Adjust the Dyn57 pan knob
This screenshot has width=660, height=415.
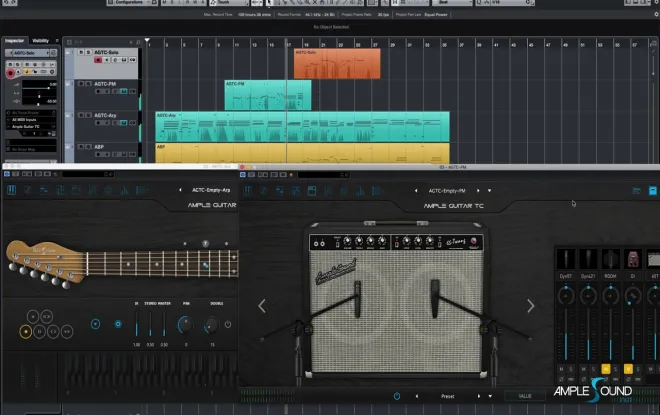(x=566, y=296)
